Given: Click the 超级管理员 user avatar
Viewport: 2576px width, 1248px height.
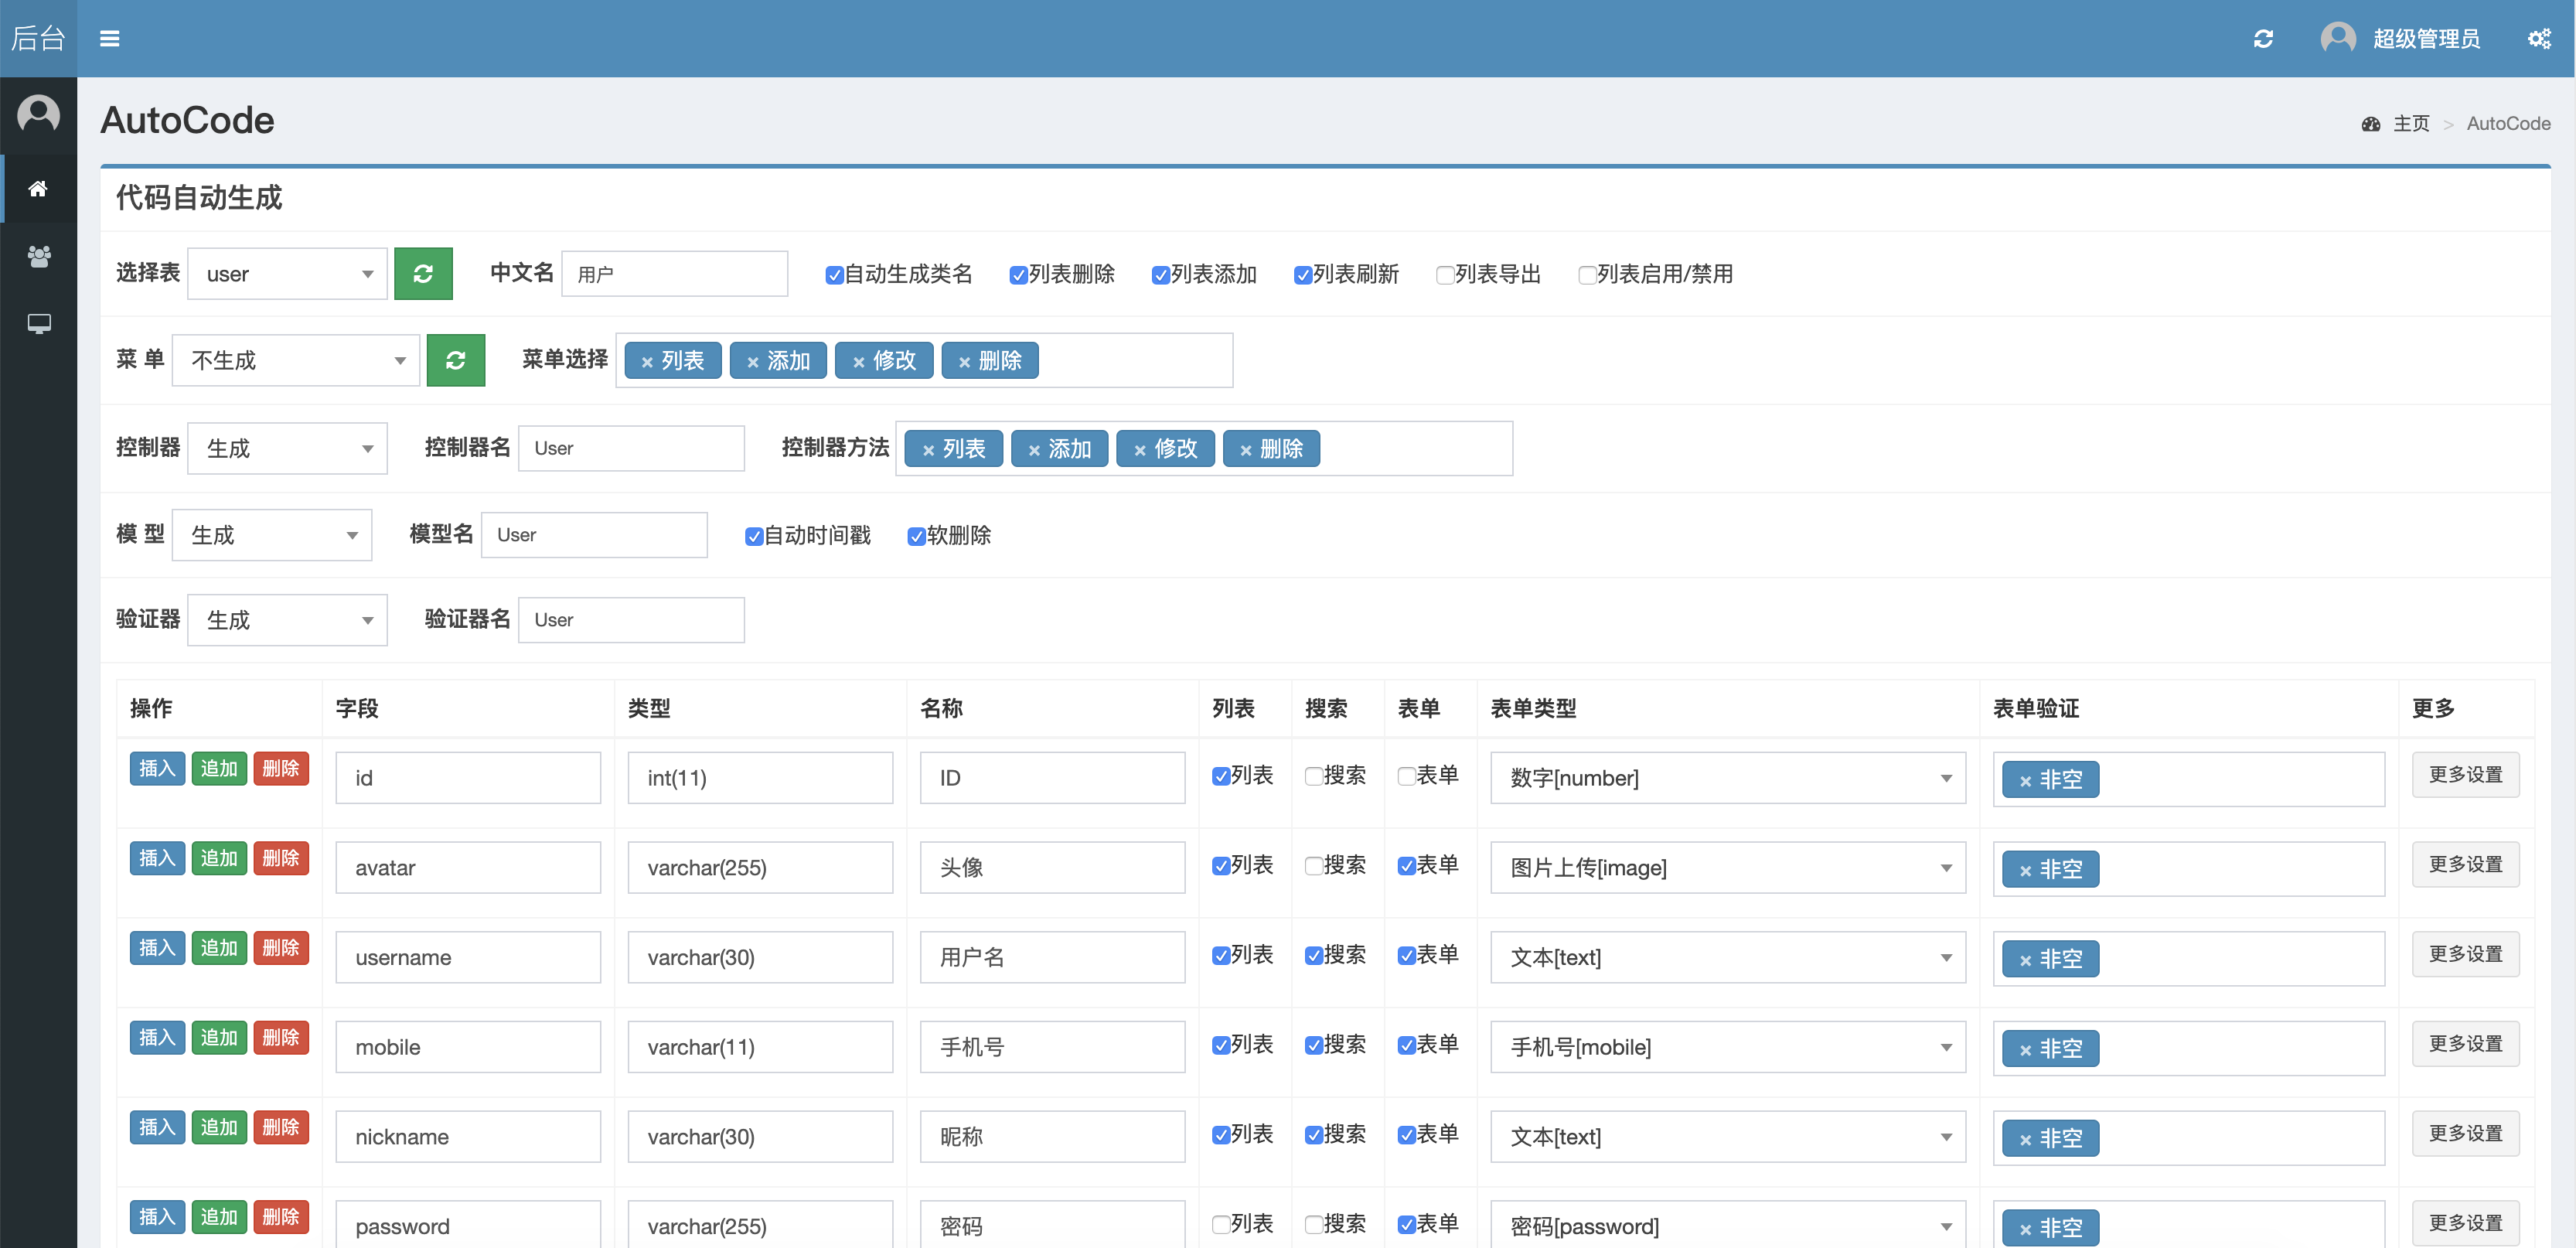Looking at the screenshot, I should [2338, 38].
